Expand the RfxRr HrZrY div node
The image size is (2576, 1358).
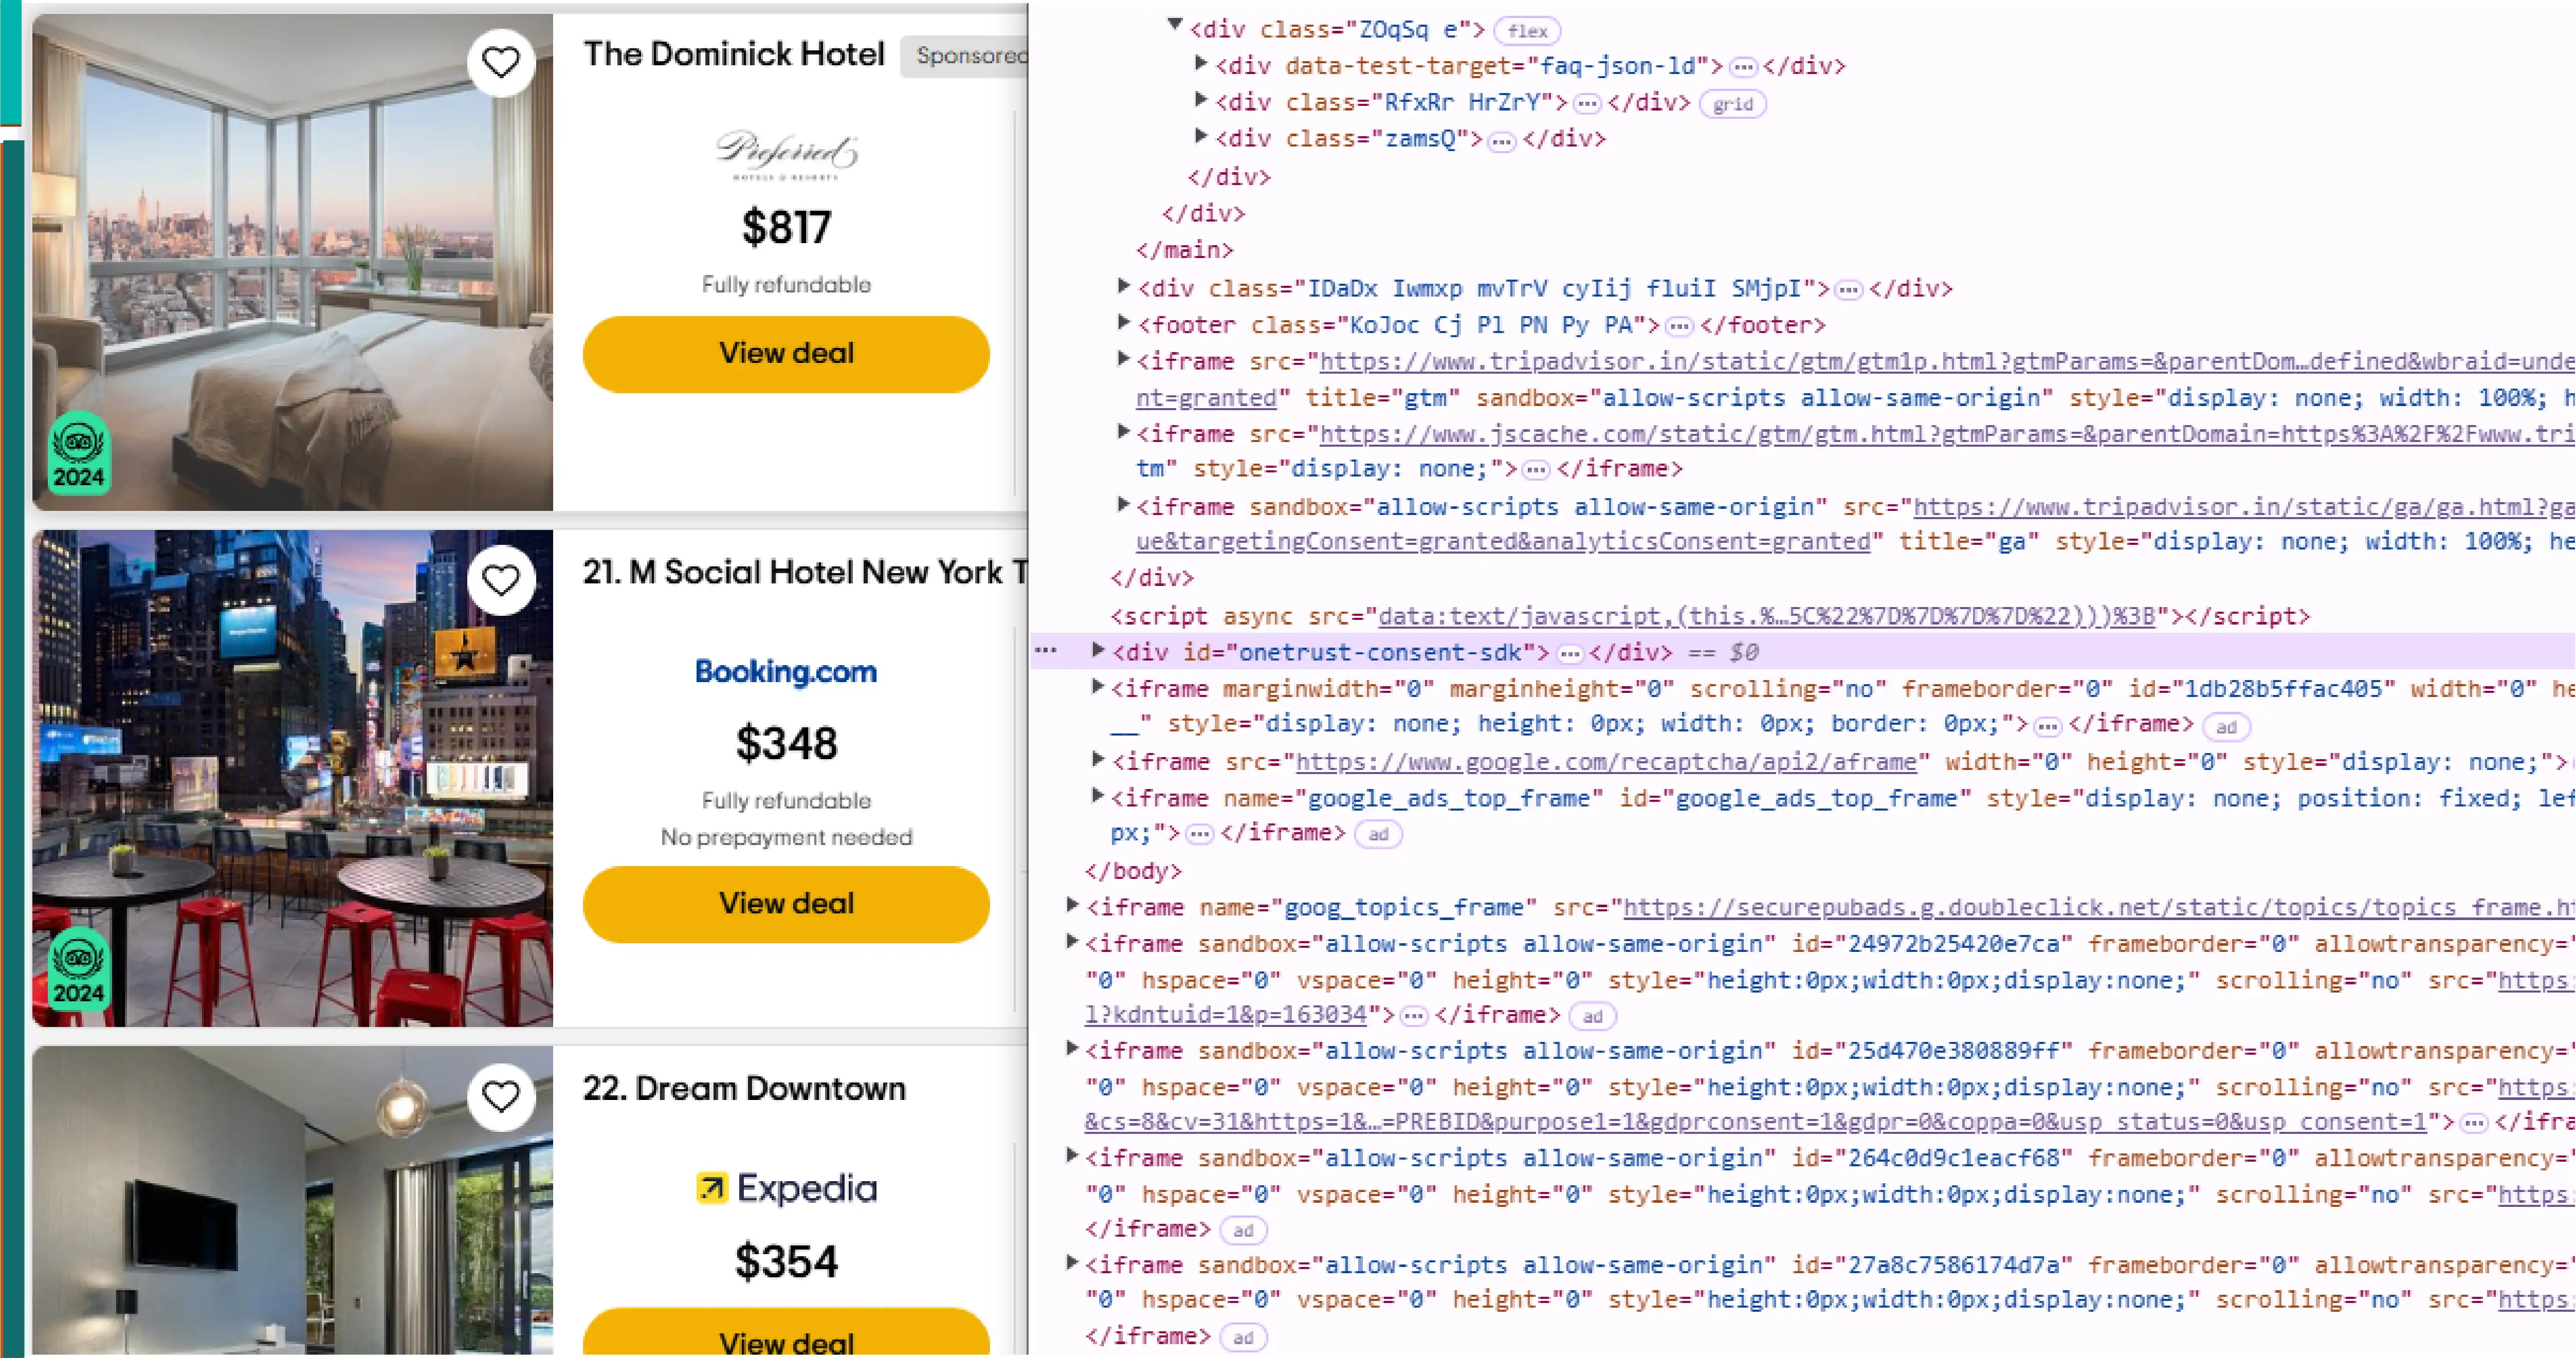pos(1201,99)
